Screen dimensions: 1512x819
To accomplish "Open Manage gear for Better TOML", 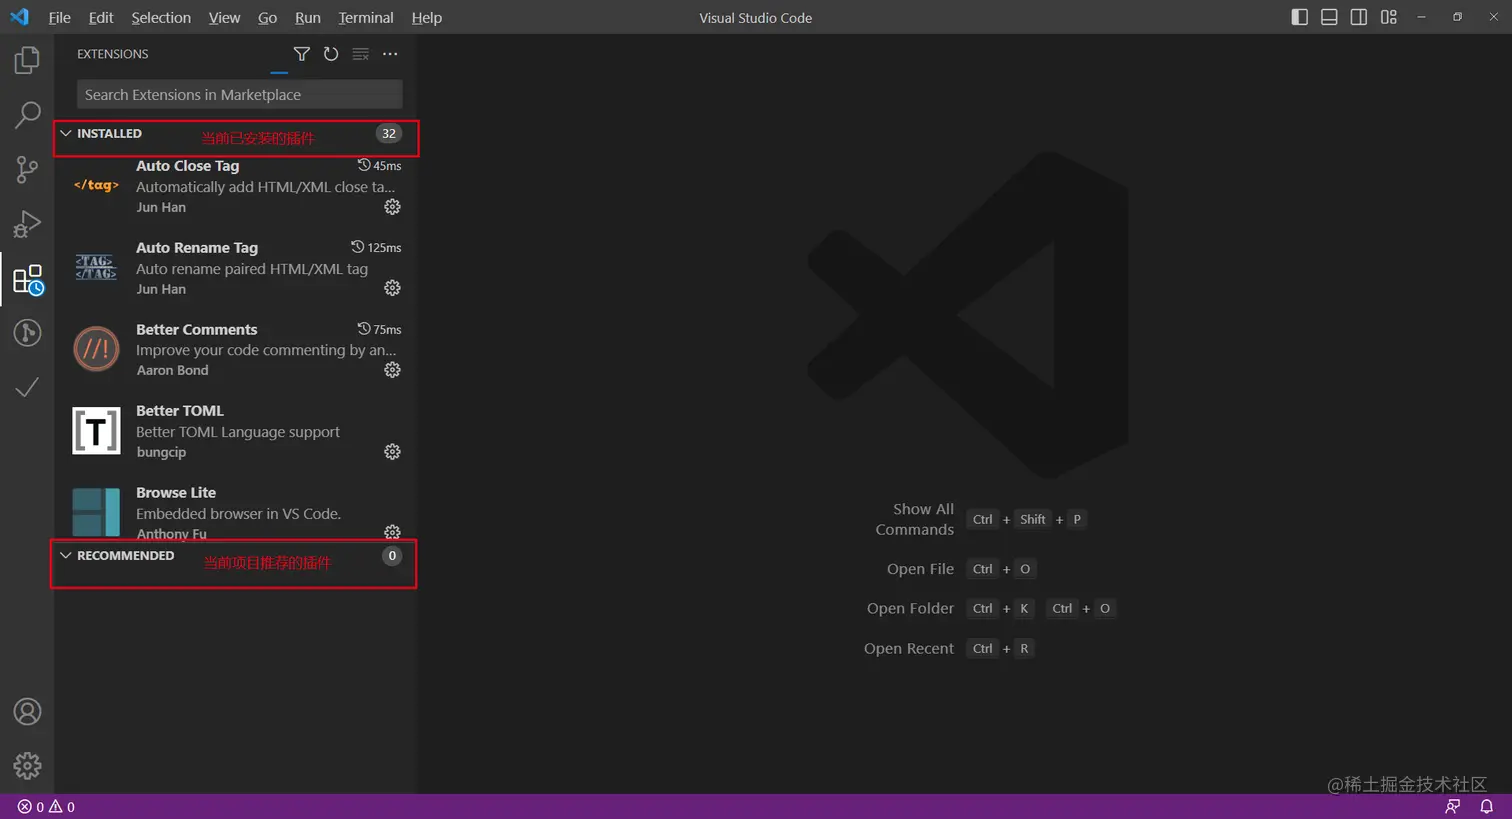I will click(392, 452).
